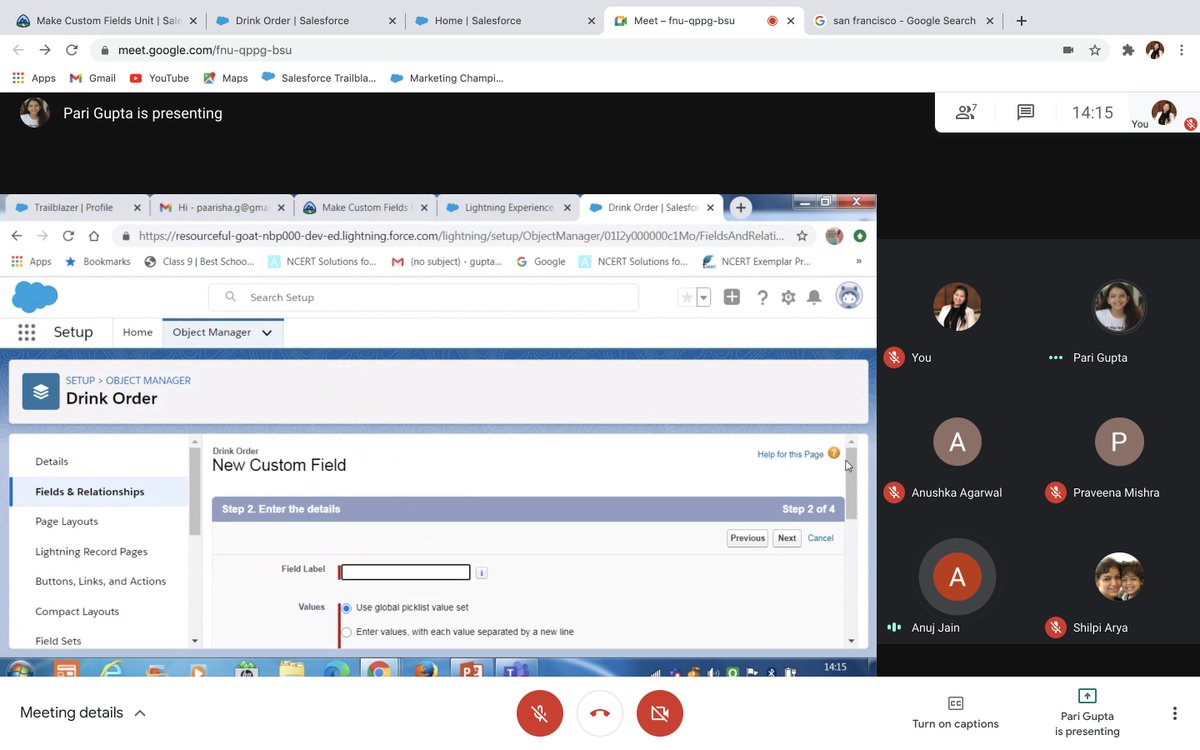Open the Einstein avatar in Salesforce header
Screen dimensions: 1200x750
point(849,295)
